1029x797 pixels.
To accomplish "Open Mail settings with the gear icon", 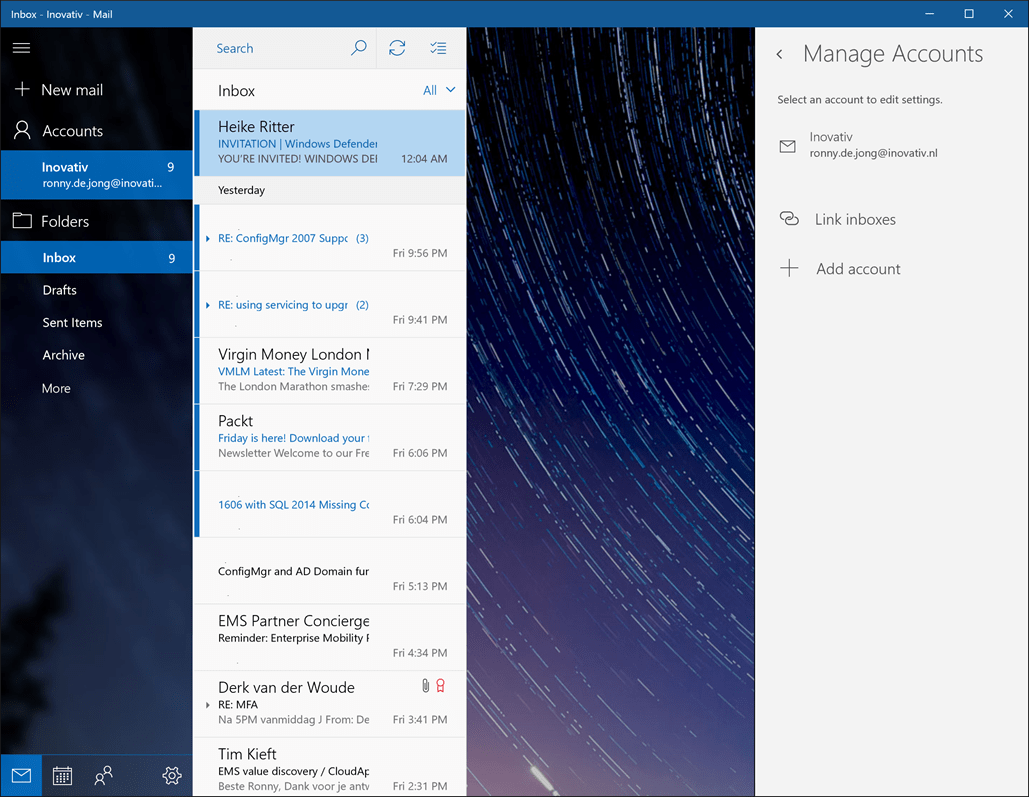I will coord(171,775).
